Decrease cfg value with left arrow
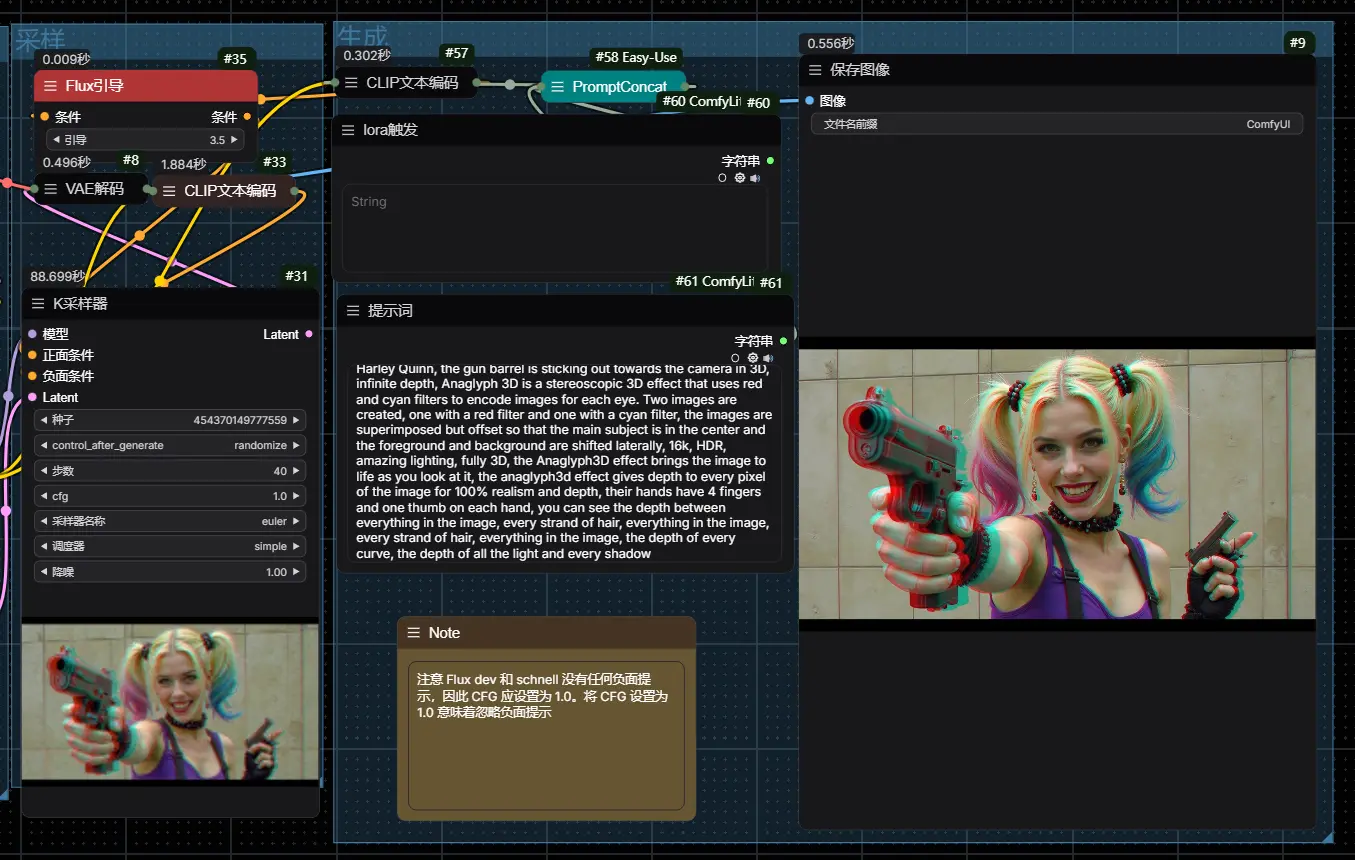Screen dimensions: 1355x860 [44, 496]
